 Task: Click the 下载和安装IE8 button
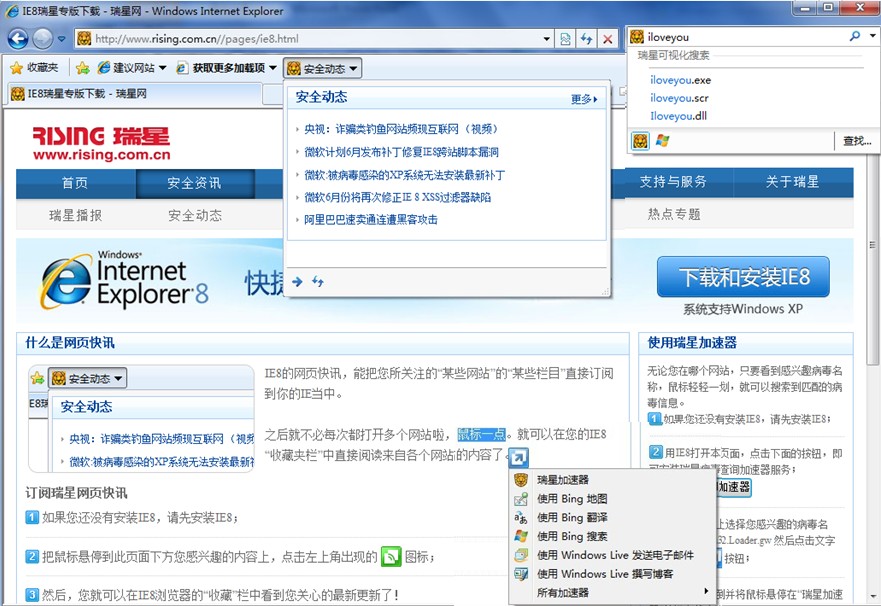744,277
